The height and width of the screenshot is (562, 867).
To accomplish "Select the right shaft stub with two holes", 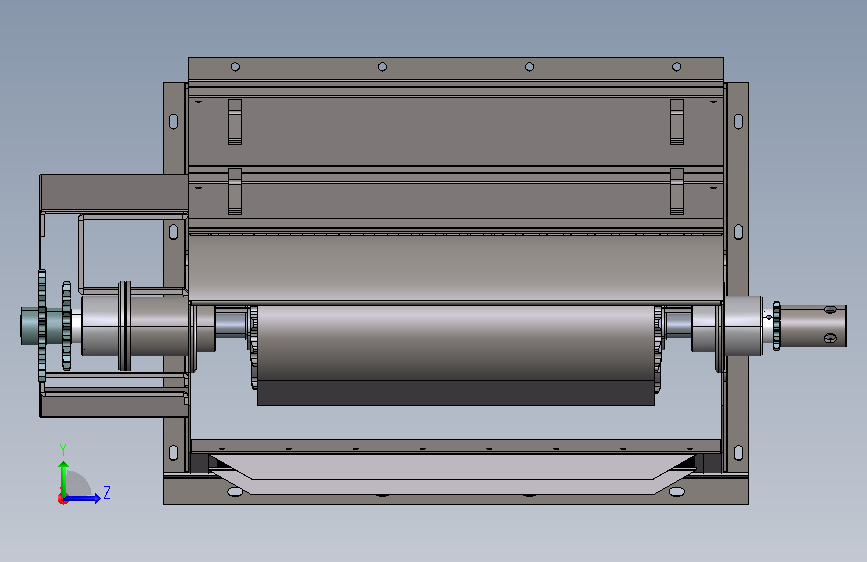I will 813,326.
